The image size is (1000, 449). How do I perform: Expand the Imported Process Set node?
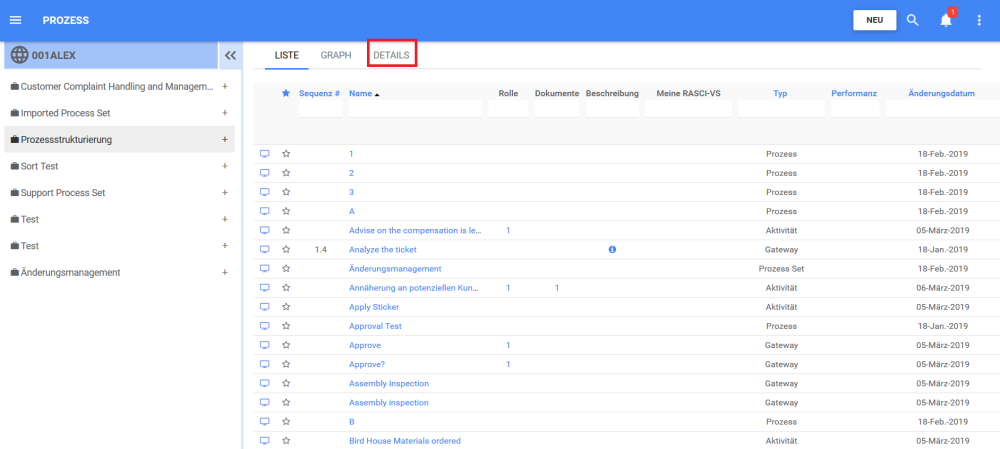pyautogui.click(x=224, y=113)
